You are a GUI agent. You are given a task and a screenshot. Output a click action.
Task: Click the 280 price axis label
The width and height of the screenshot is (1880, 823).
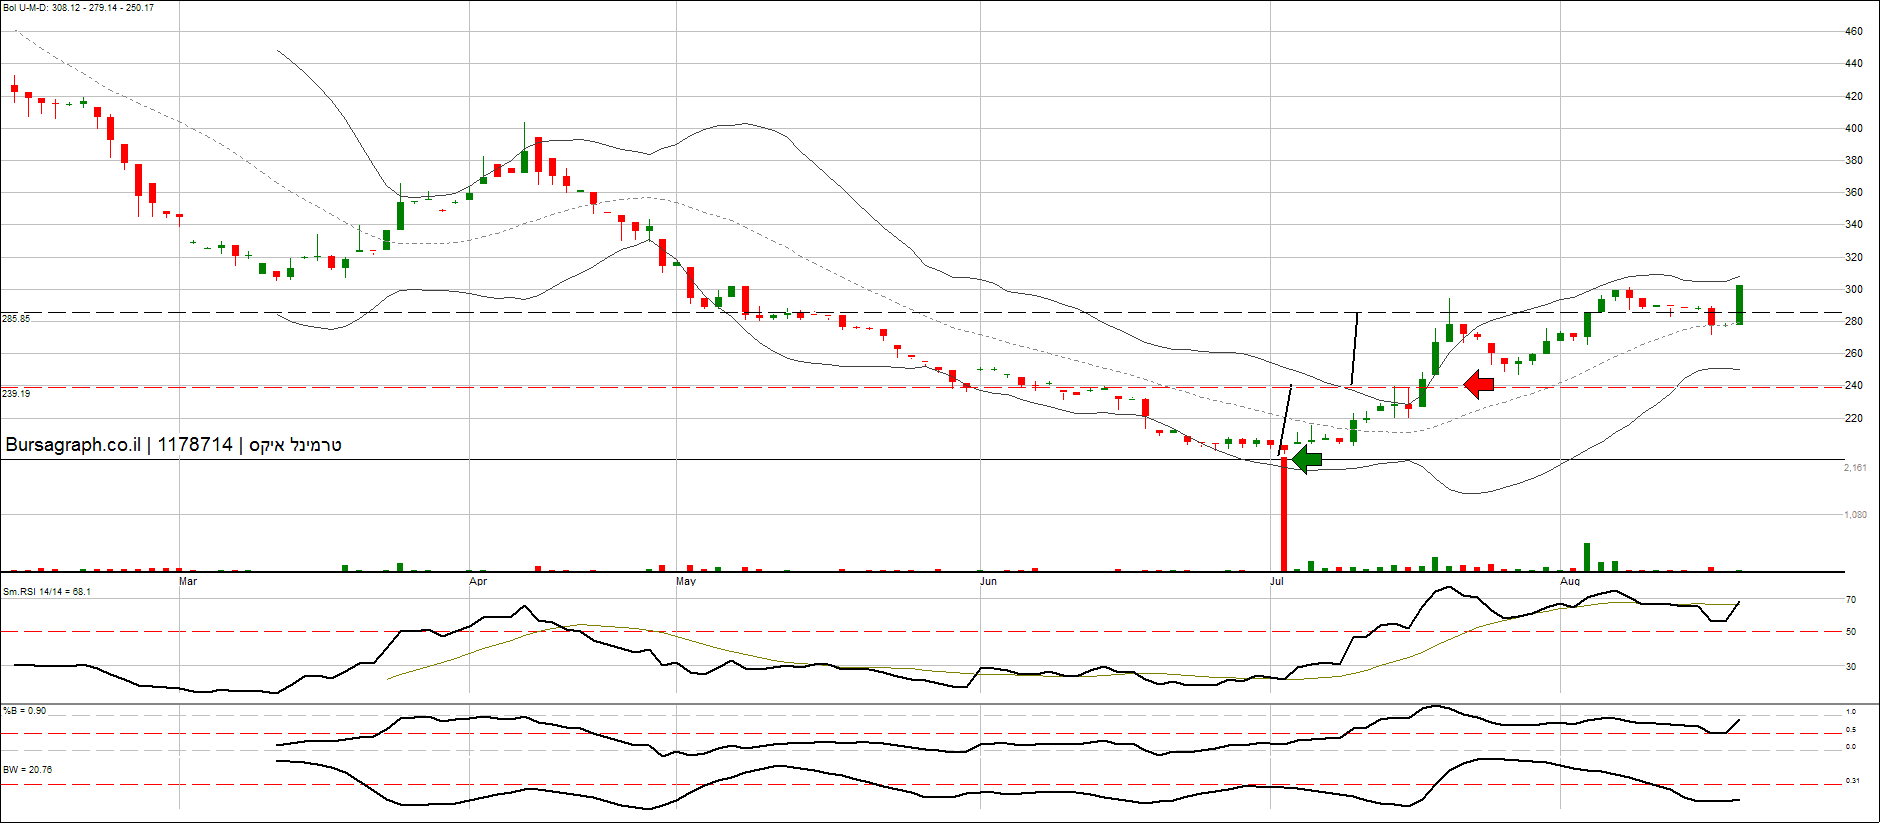click(1854, 322)
